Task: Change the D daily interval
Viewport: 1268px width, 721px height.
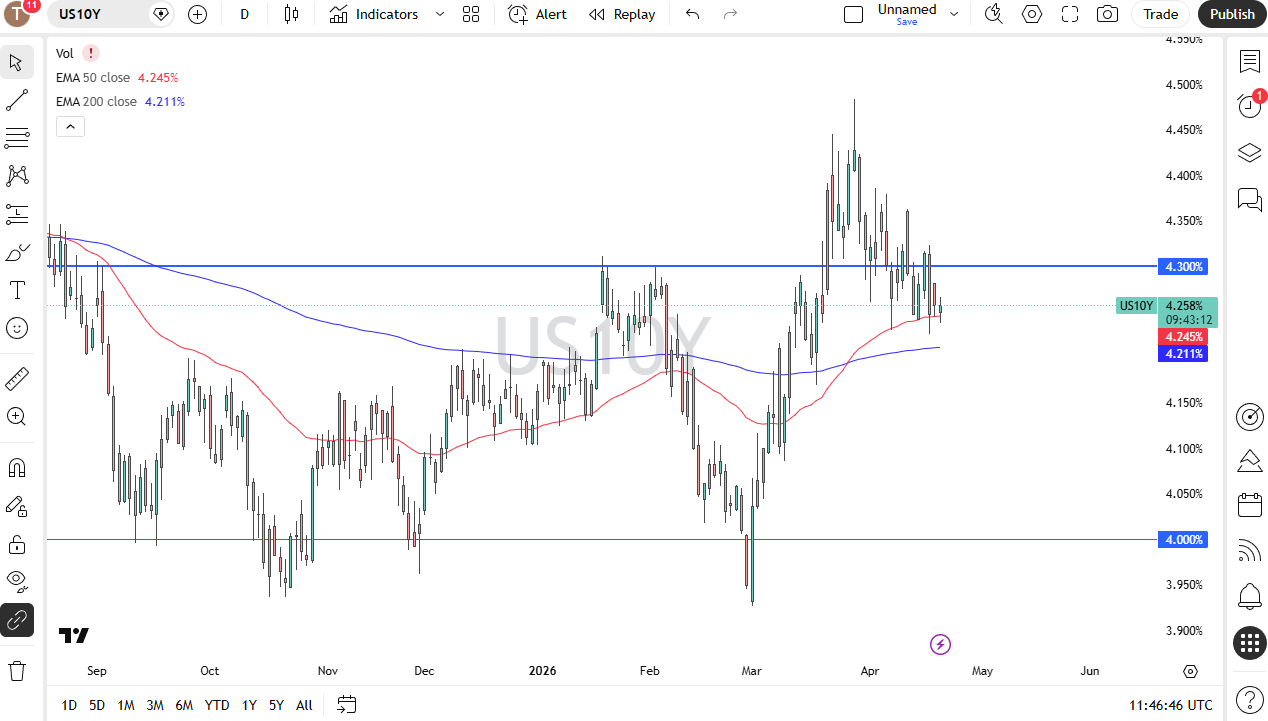Action: [245, 14]
